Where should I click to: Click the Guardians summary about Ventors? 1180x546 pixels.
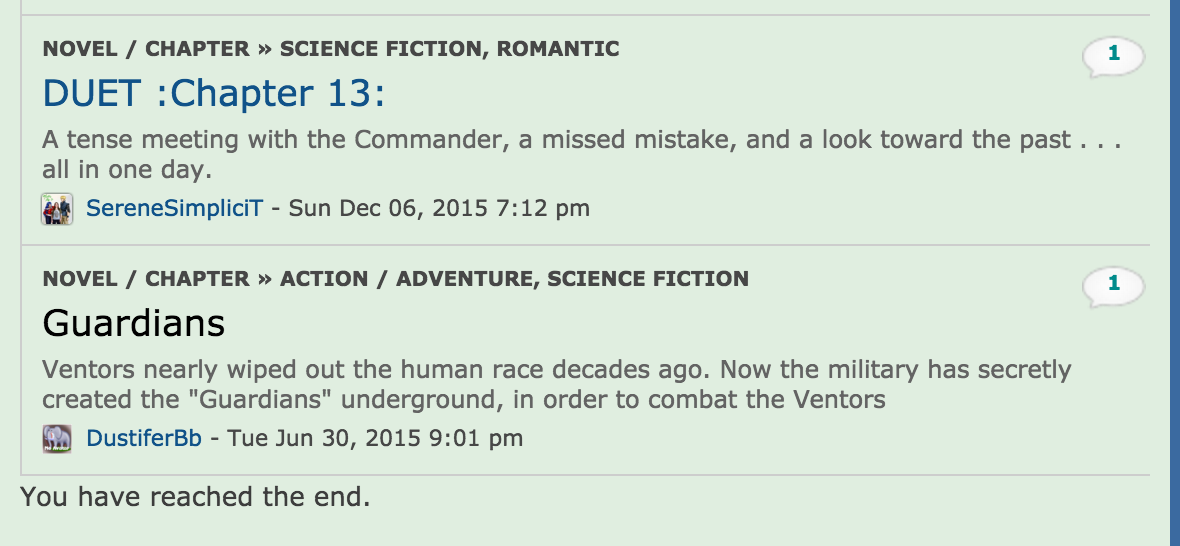pos(556,384)
